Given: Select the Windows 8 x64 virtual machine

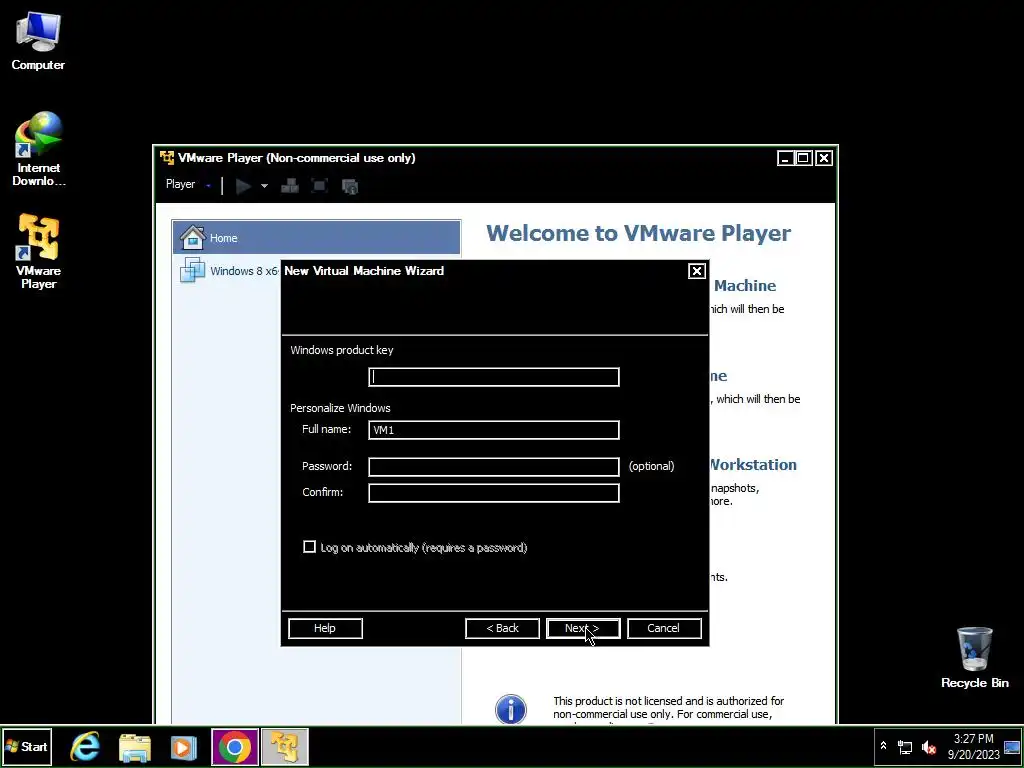Looking at the screenshot, I should point(229,270).
